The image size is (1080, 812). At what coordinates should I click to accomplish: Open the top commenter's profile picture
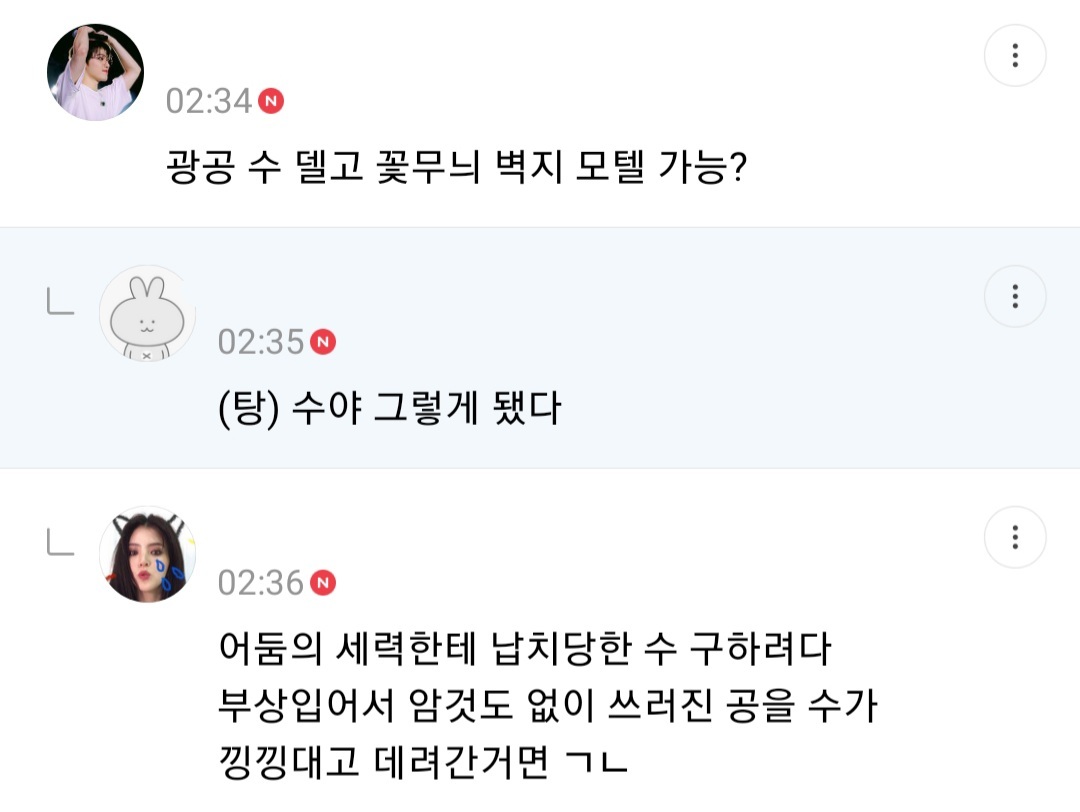(95, 72)
